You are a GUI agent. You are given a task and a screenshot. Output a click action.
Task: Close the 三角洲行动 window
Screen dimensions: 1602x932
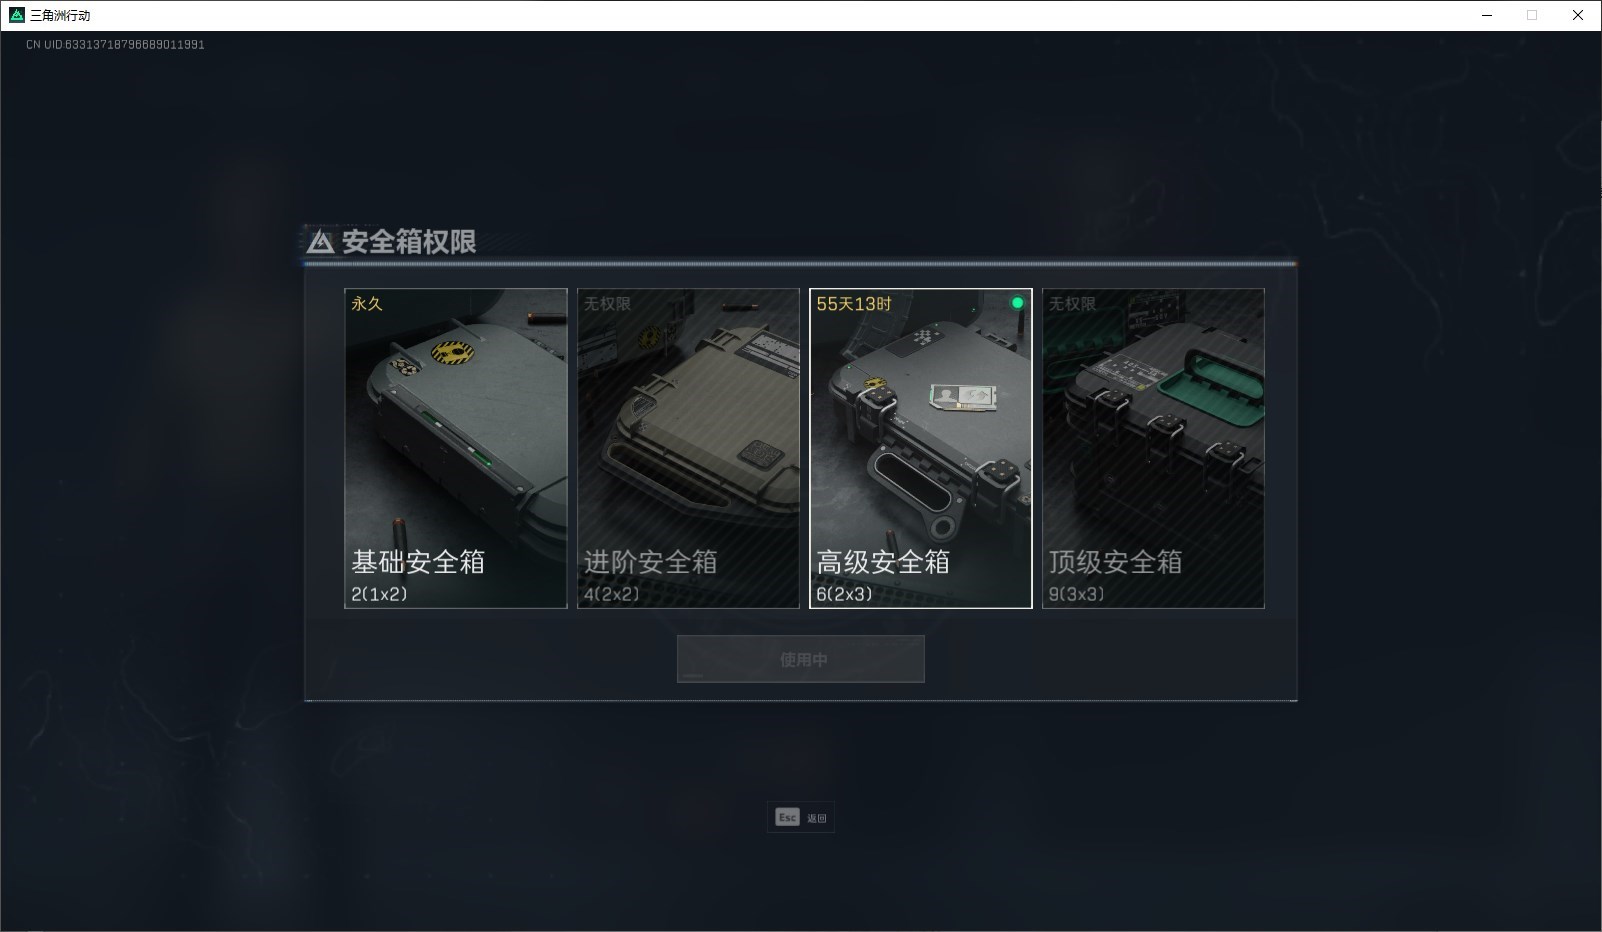point(1578,15)
